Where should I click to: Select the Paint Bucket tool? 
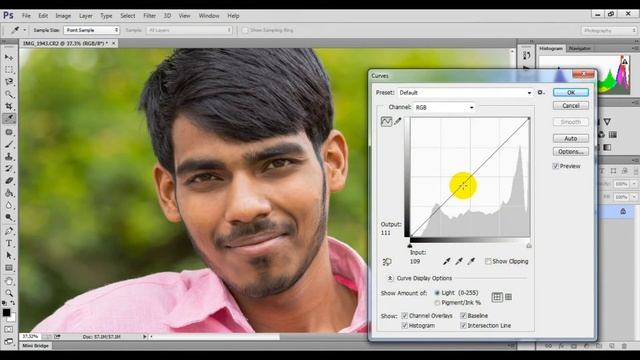coord(9,193)
